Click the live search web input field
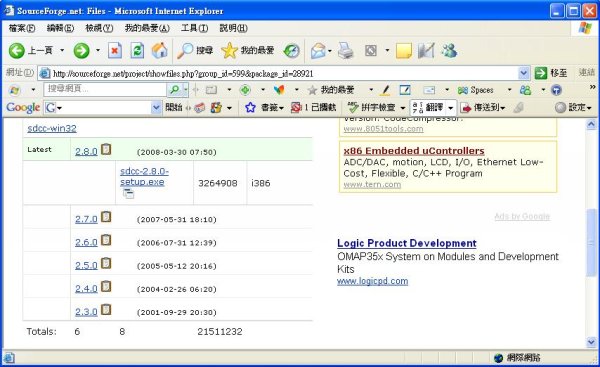The height and width of the screenshot is (367, 600). click(x=105, y=89)
